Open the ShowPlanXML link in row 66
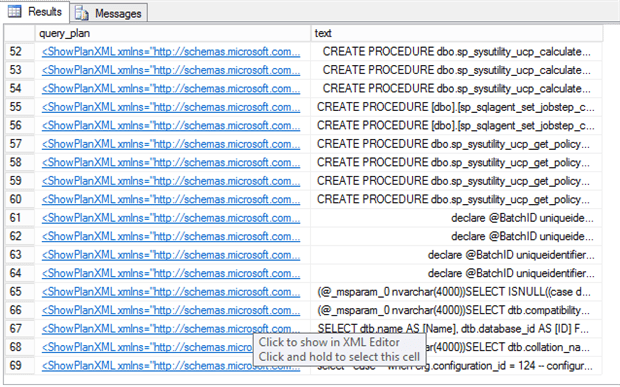 coord(171,310)
